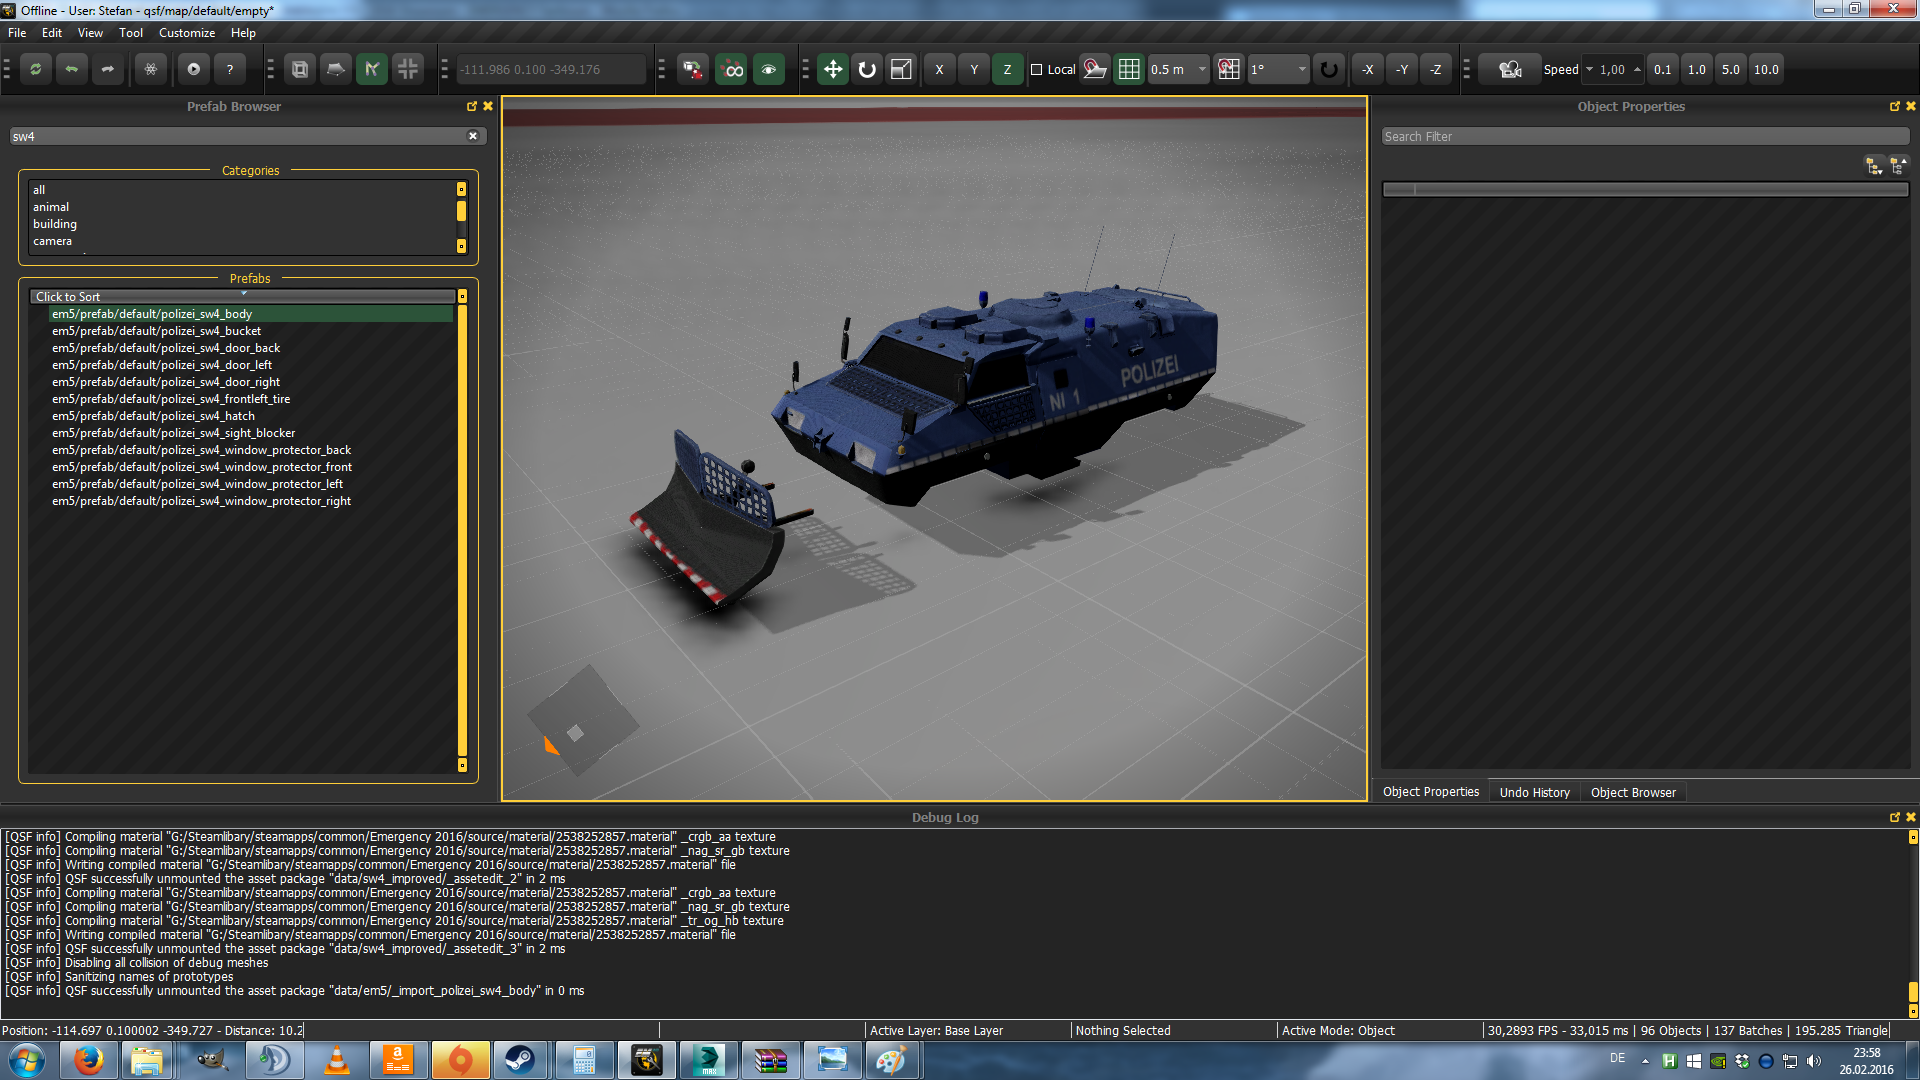Image resolution: width=1920 pixels, height=1080 pixels.
Task: Click the wireframe cube toolbar icon
Action: (x=300, y=69)
